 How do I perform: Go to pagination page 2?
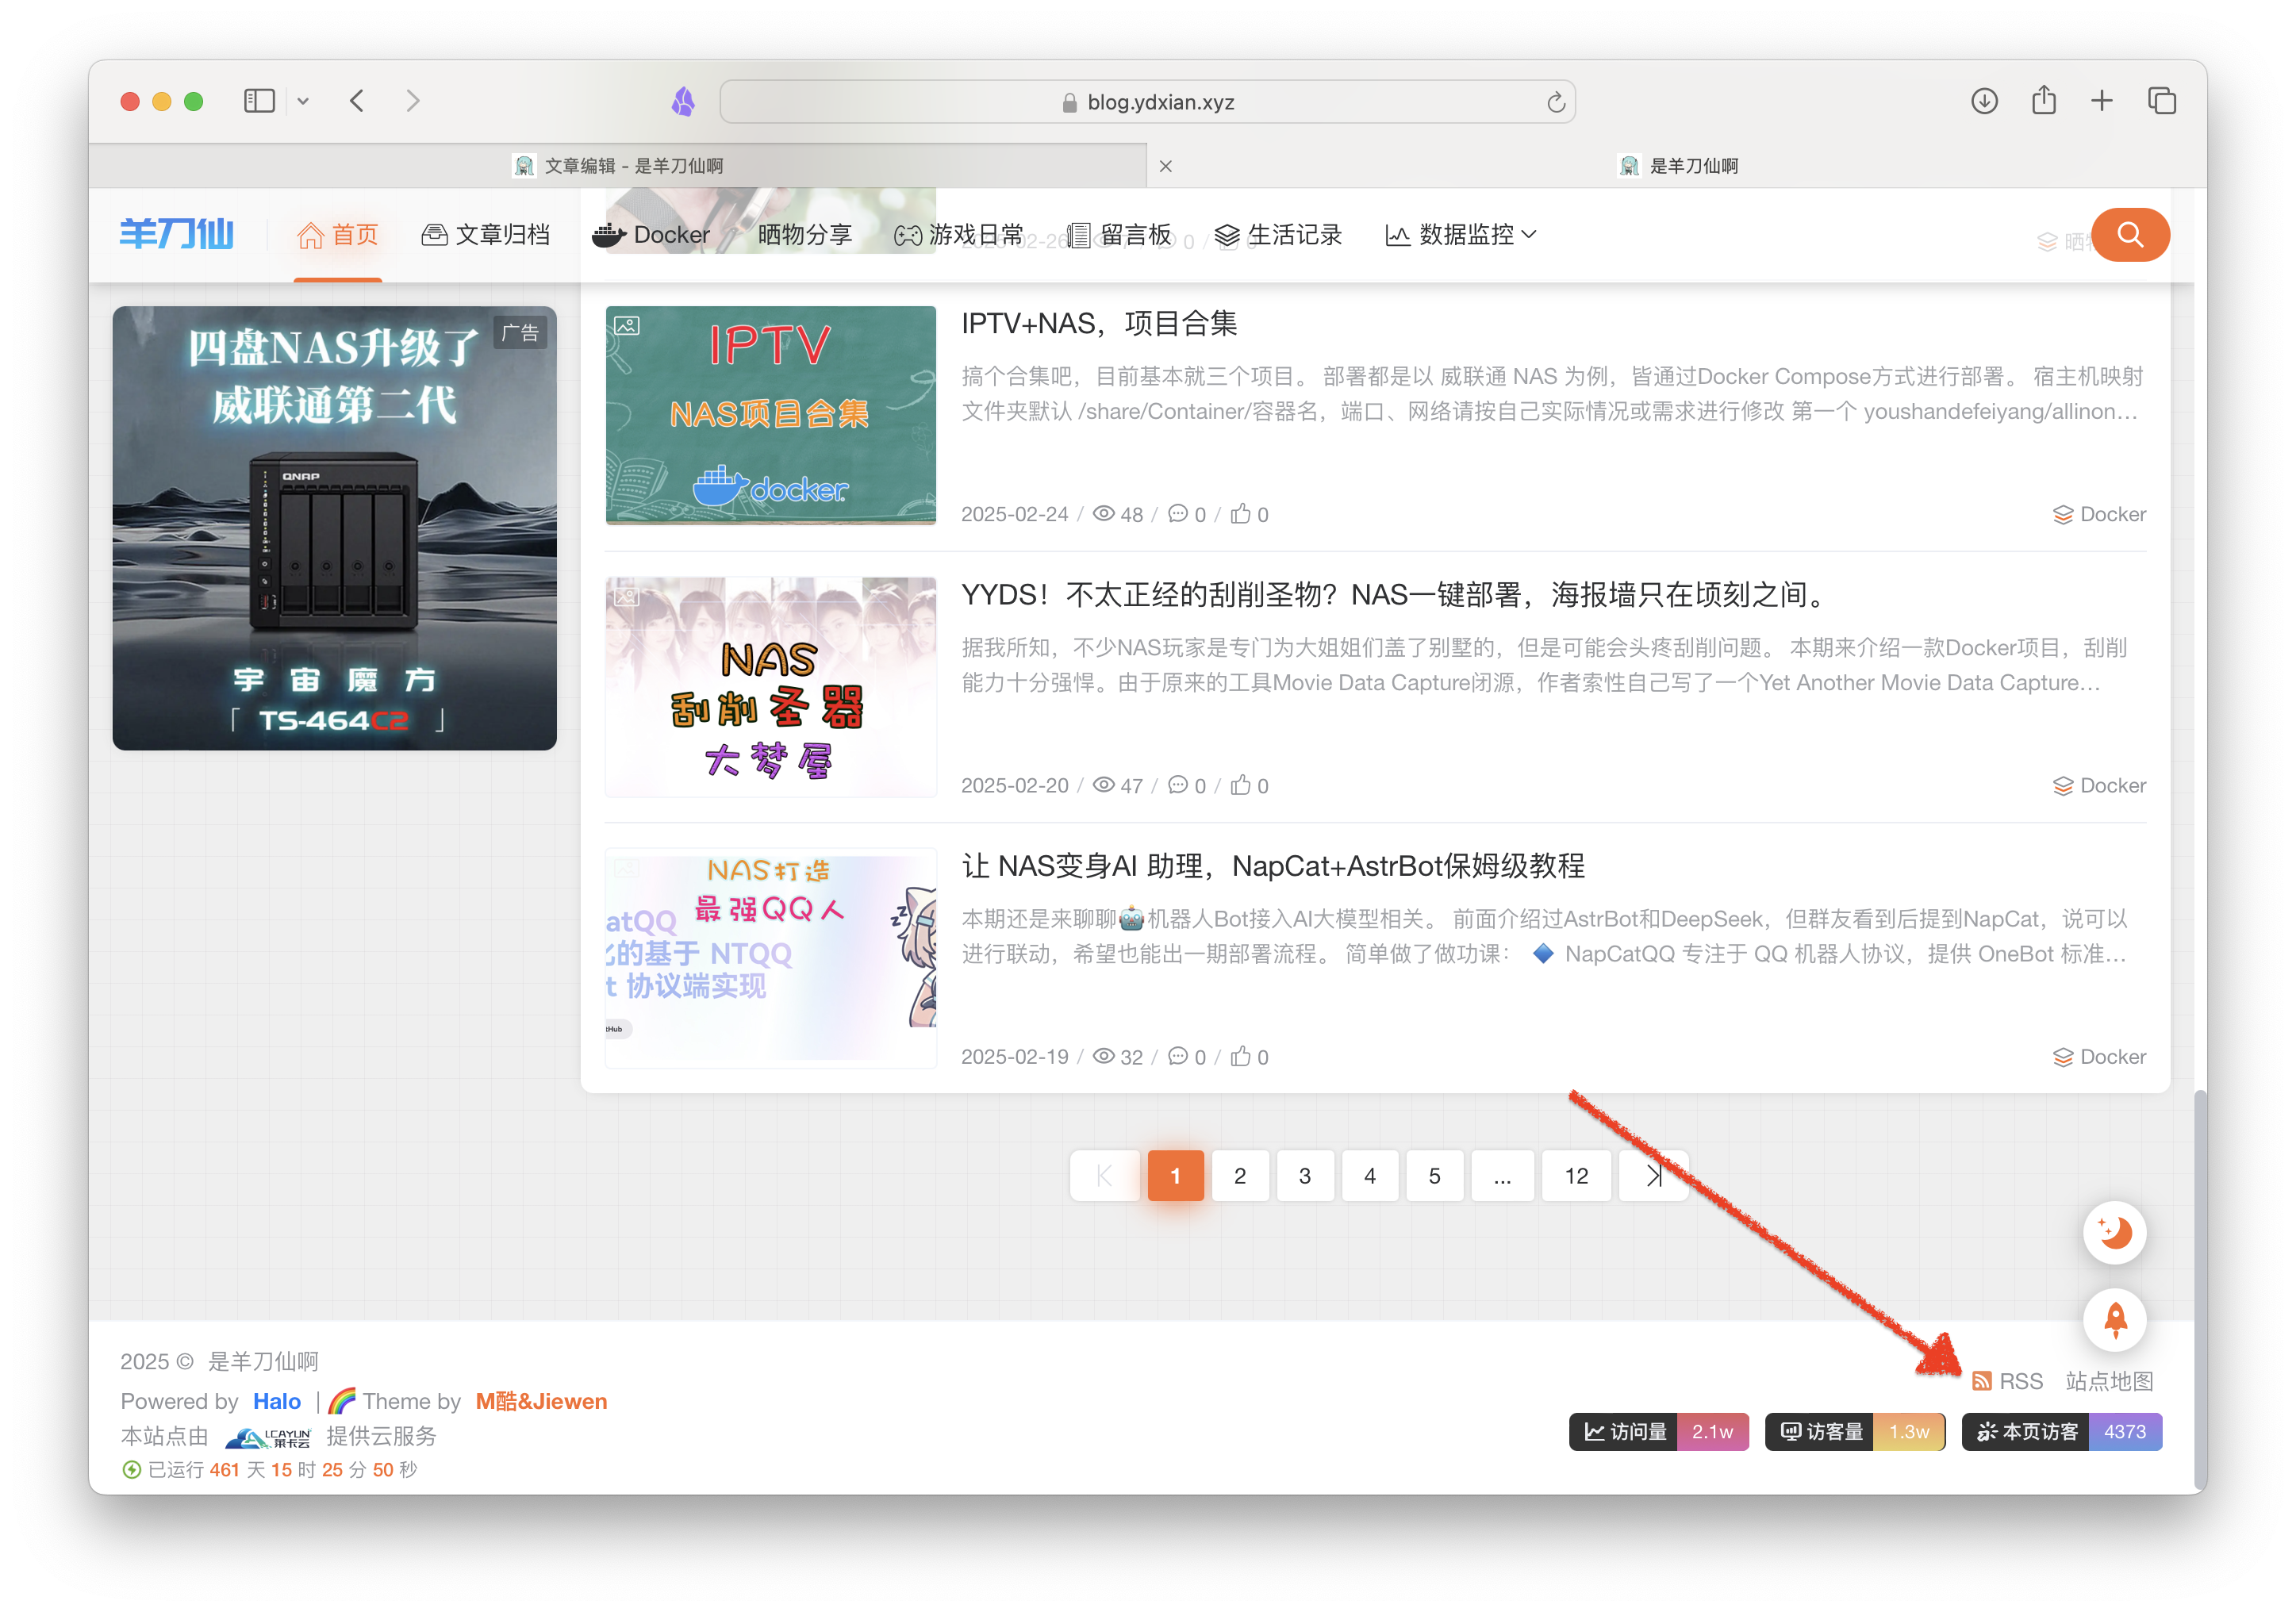point(1240,1176)
